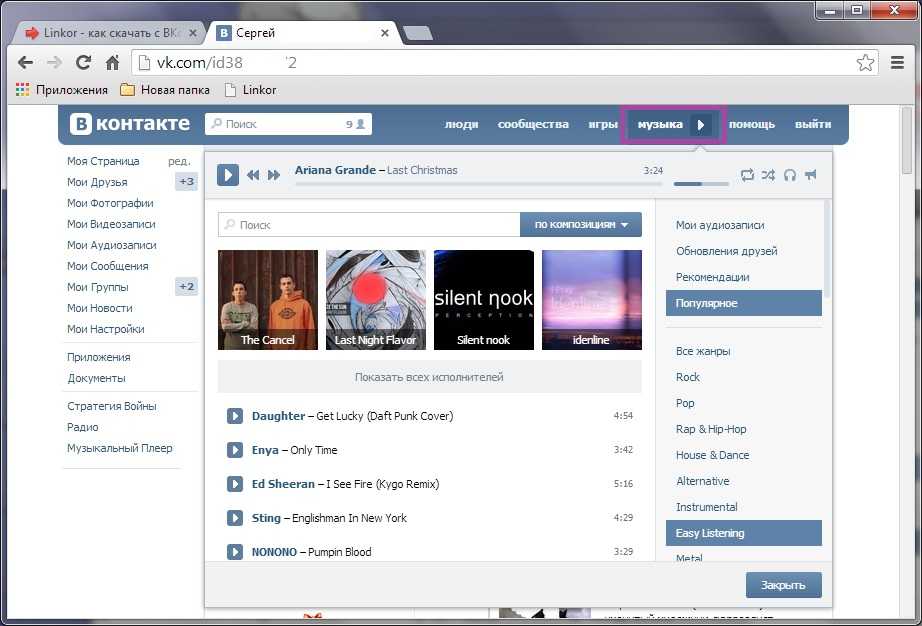The height and width of the screenshot is (626, 922).
Task: Click the Daughter artist name
Action: pos(279,416)
